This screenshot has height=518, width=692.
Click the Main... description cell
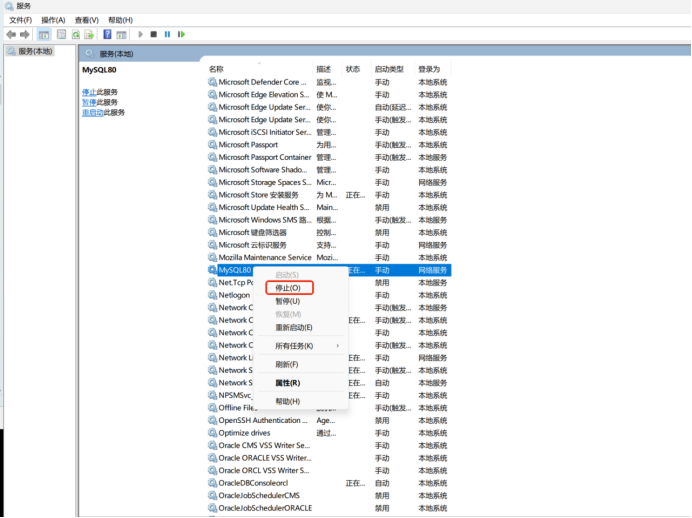pos(327,207)
